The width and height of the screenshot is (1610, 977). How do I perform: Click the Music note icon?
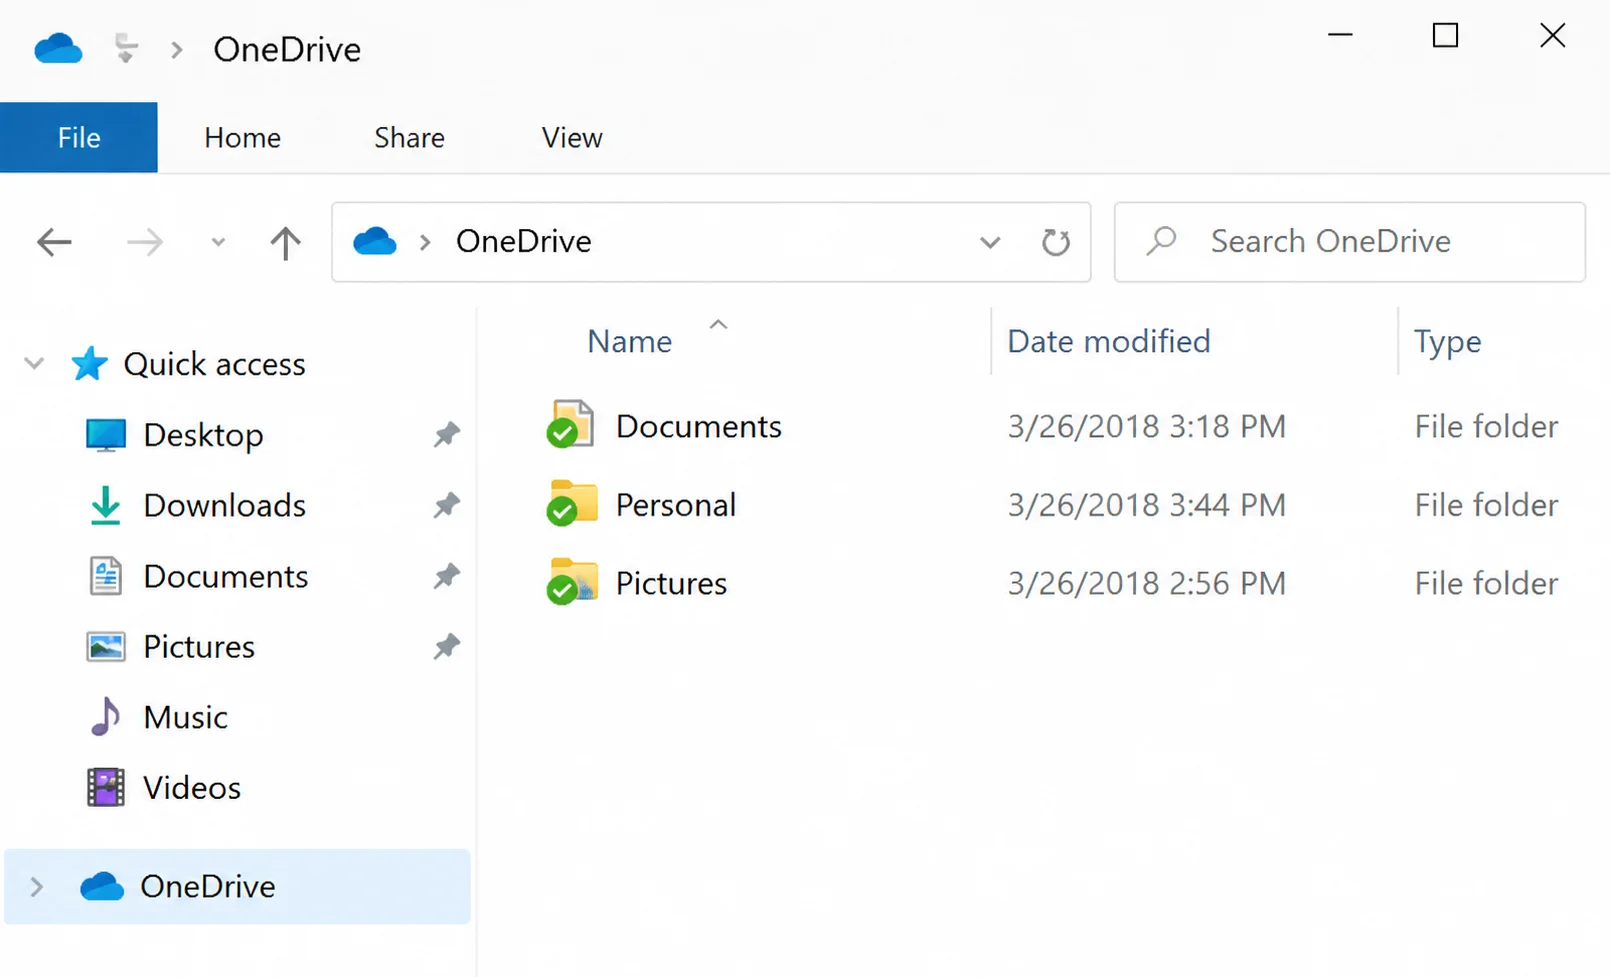pos(105,717)
